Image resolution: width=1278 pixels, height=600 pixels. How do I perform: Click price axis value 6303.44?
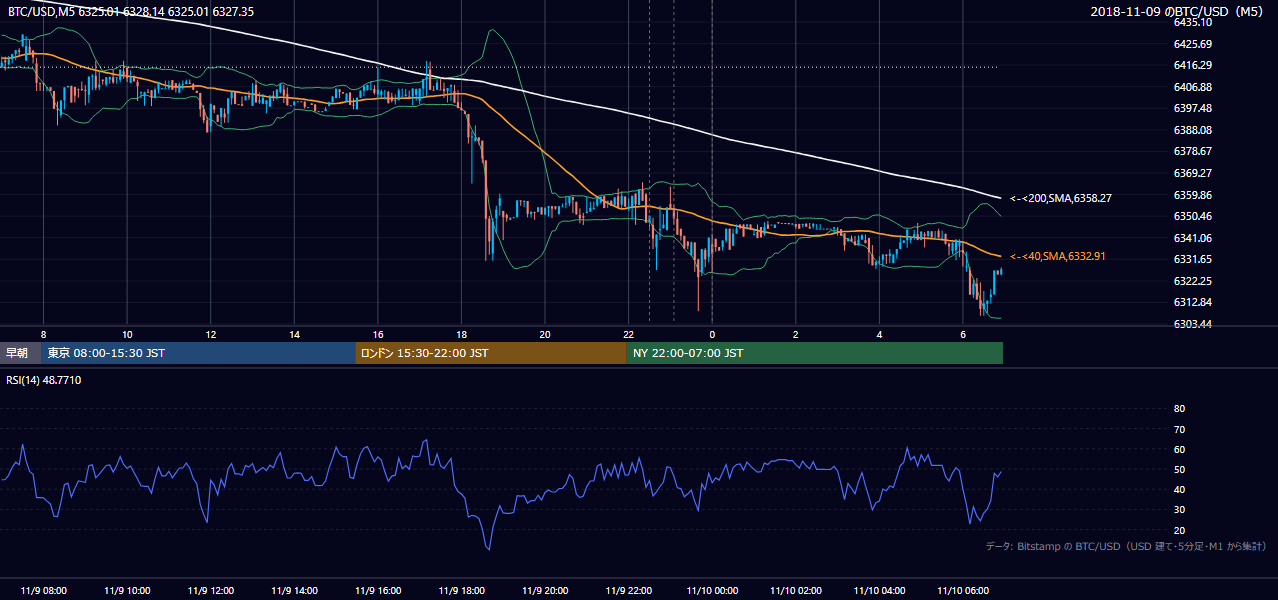tap(1193, 324)
